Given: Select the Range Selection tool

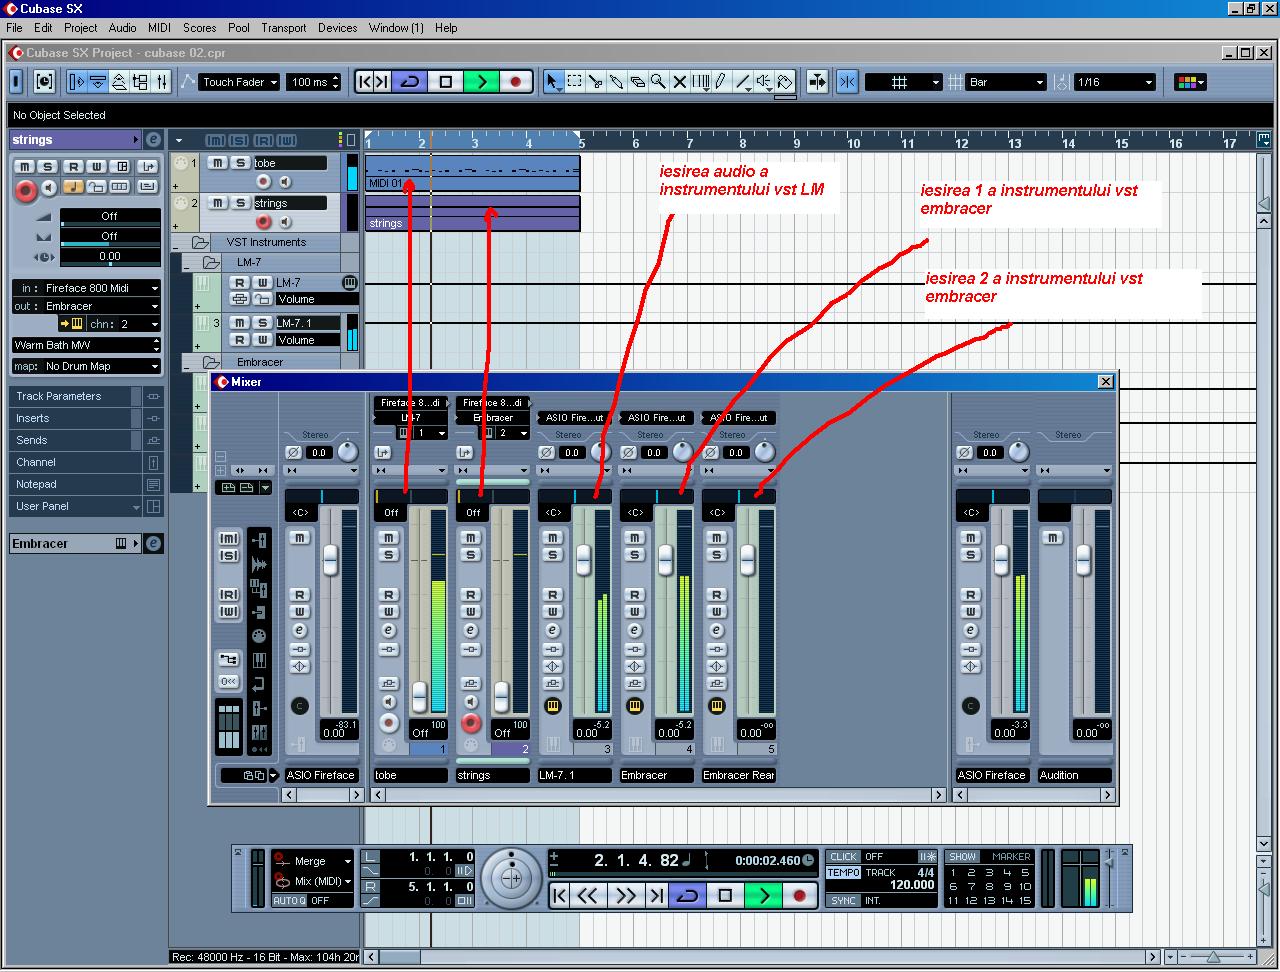Looking at the screenshot, I should tap(575, 82).
